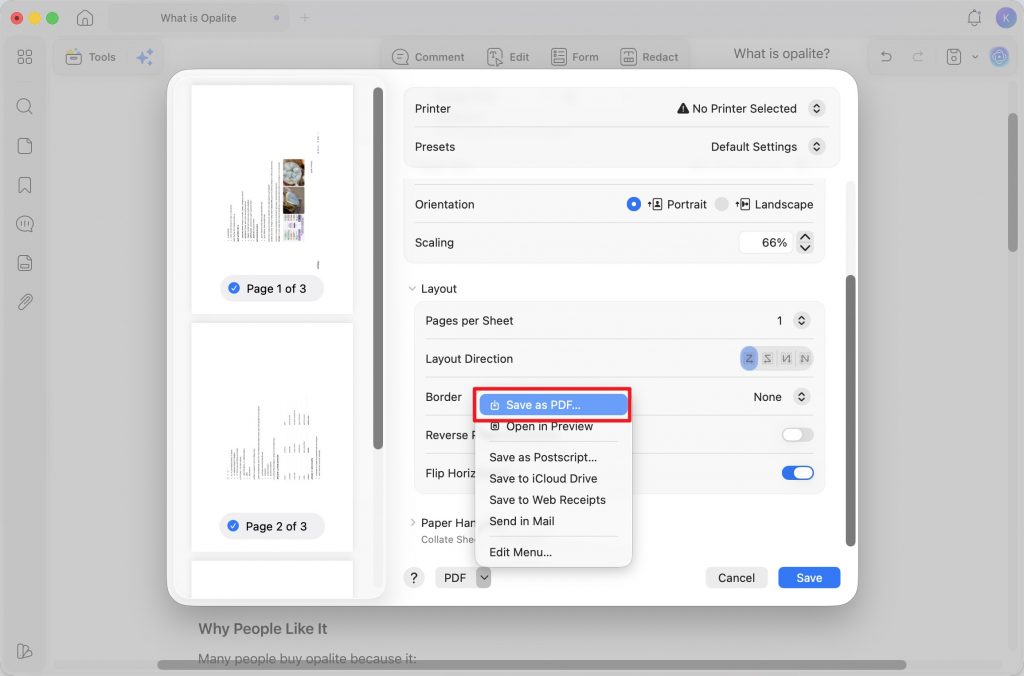Choose Save as PDF… from menu
1024x676 pixels.
[x=553, y=405]
